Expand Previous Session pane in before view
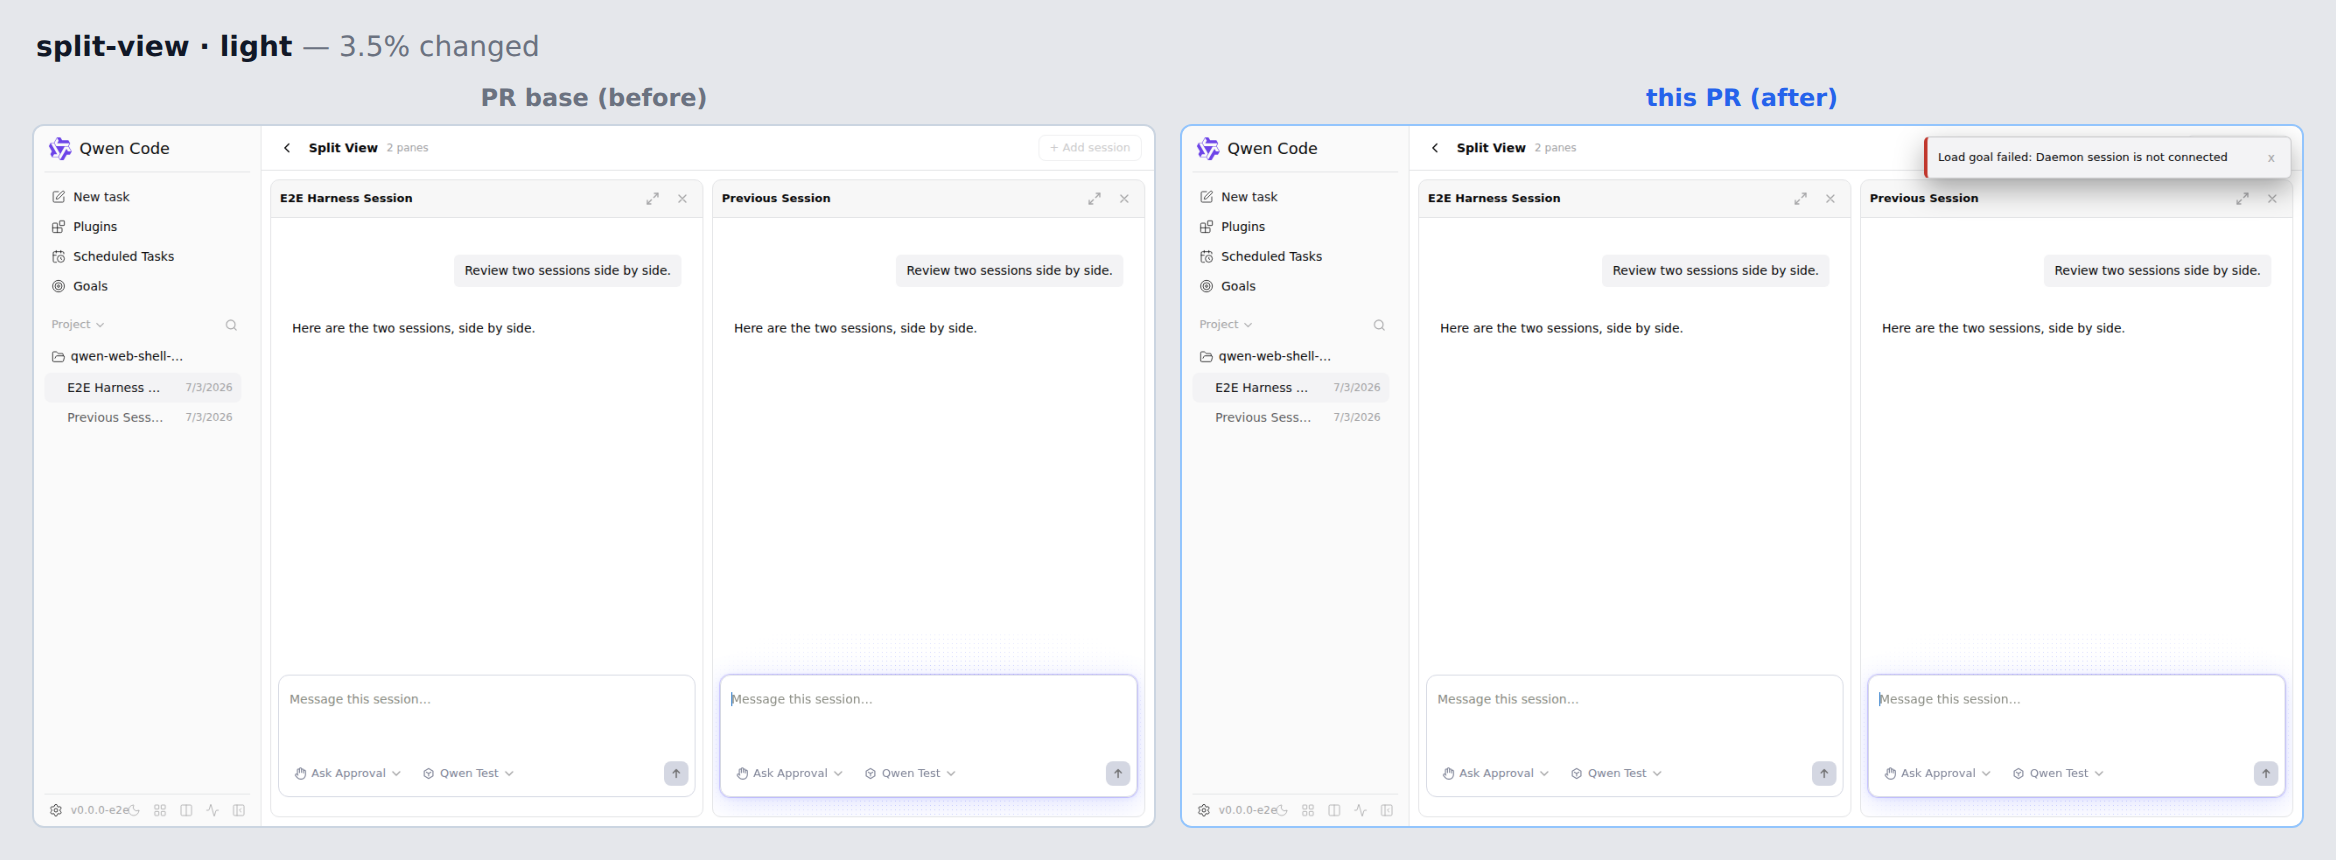Image resolution: width=2336 pixels, height=860 pixels. 1094,198
